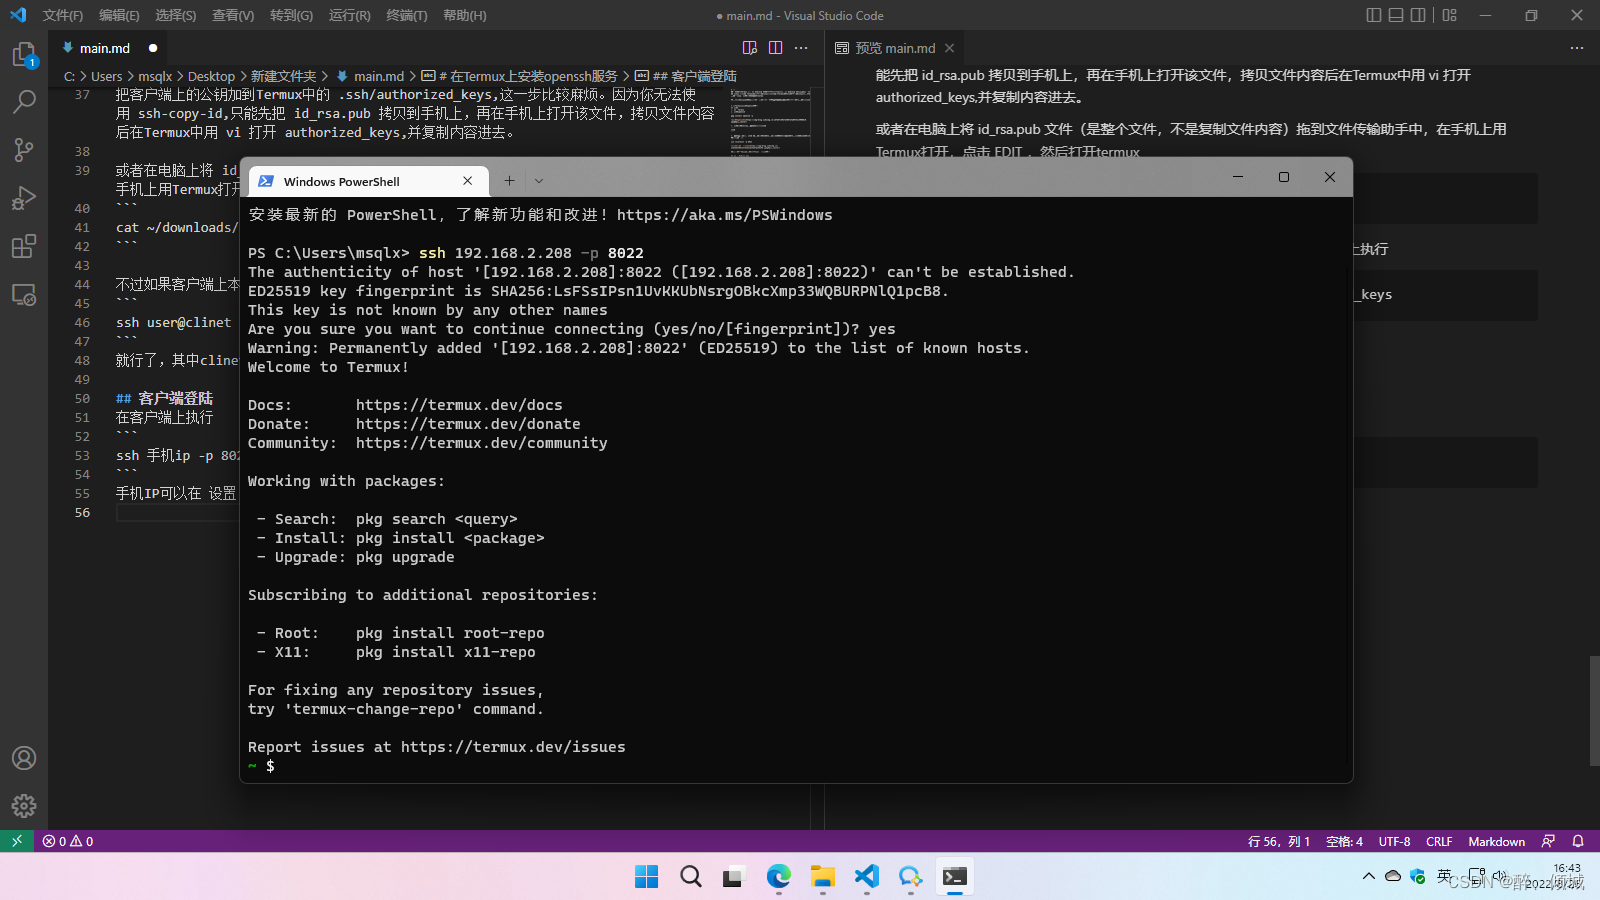Image resolution: width=1600 pixels, height=900 pixels.
Task: Open the Search view in activity bar
Action: [24, 102]
